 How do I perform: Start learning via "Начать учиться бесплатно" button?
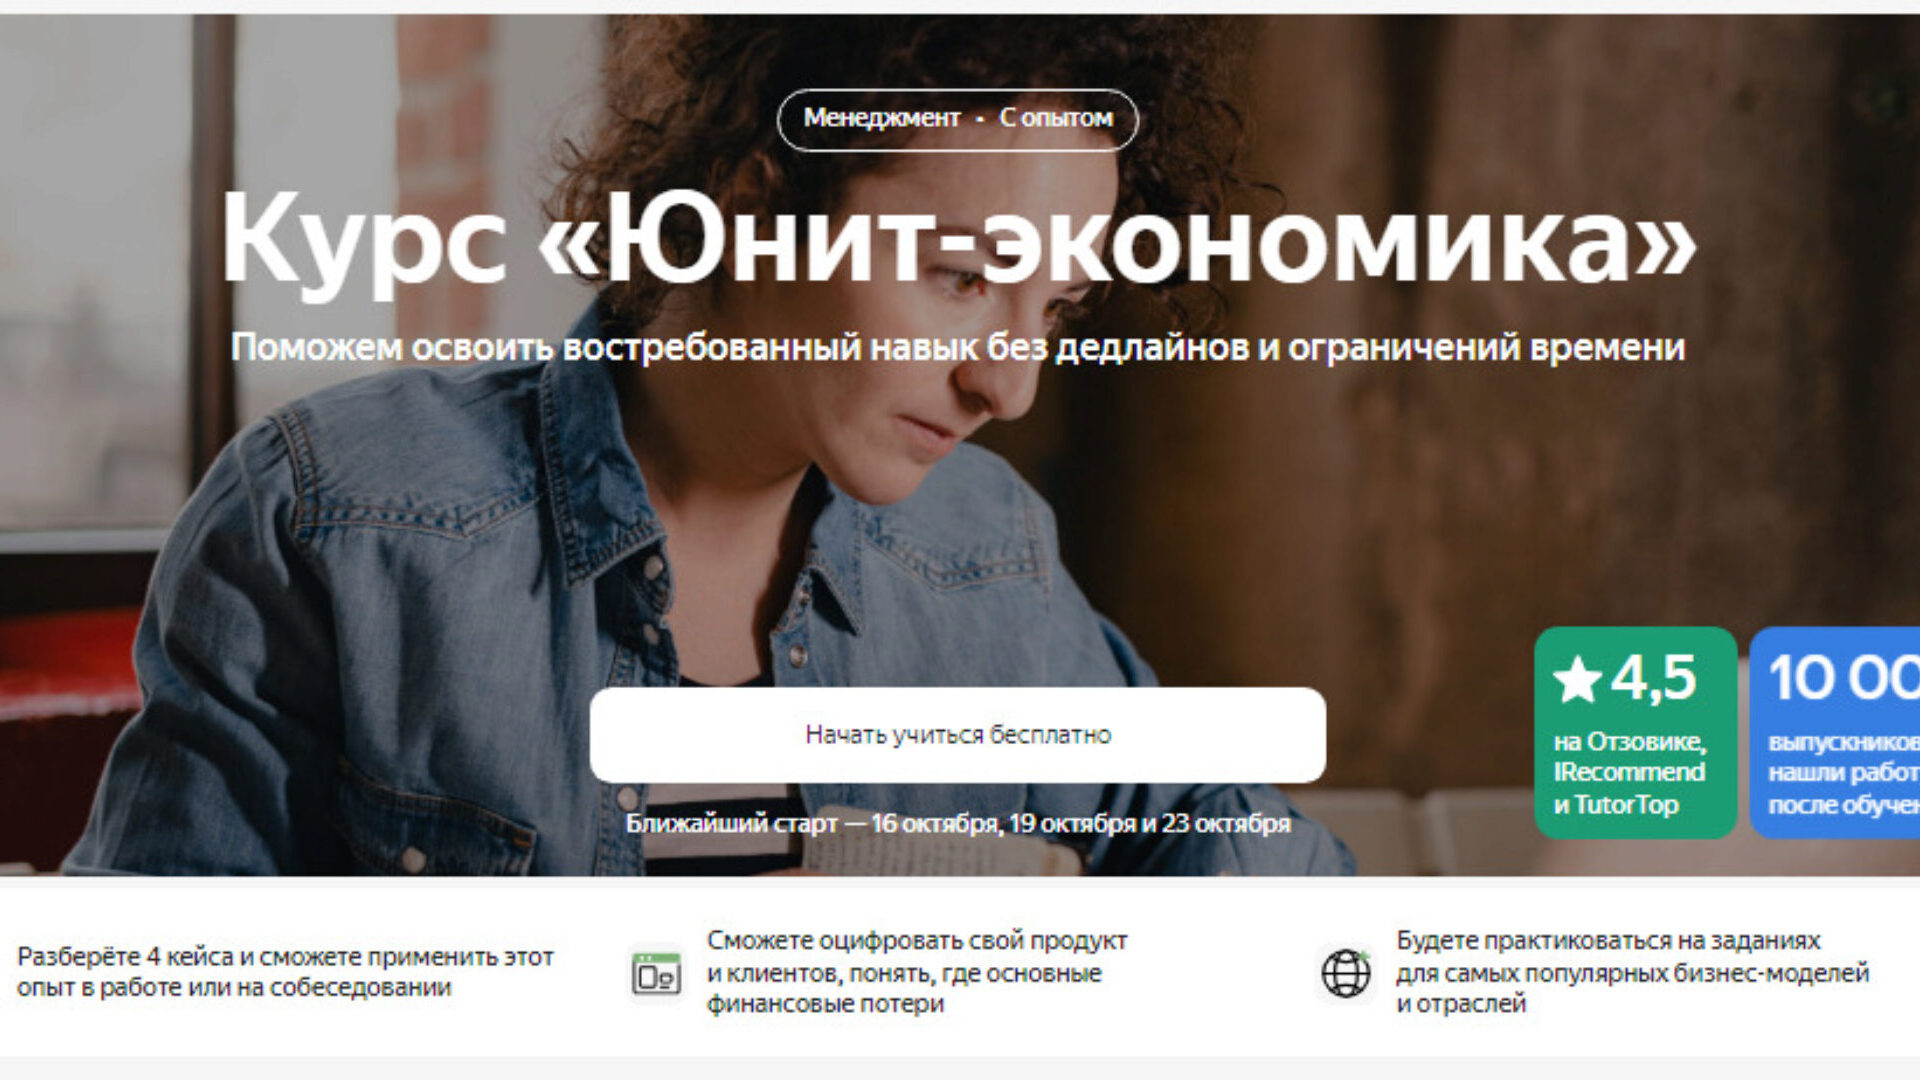pos(958,735)
